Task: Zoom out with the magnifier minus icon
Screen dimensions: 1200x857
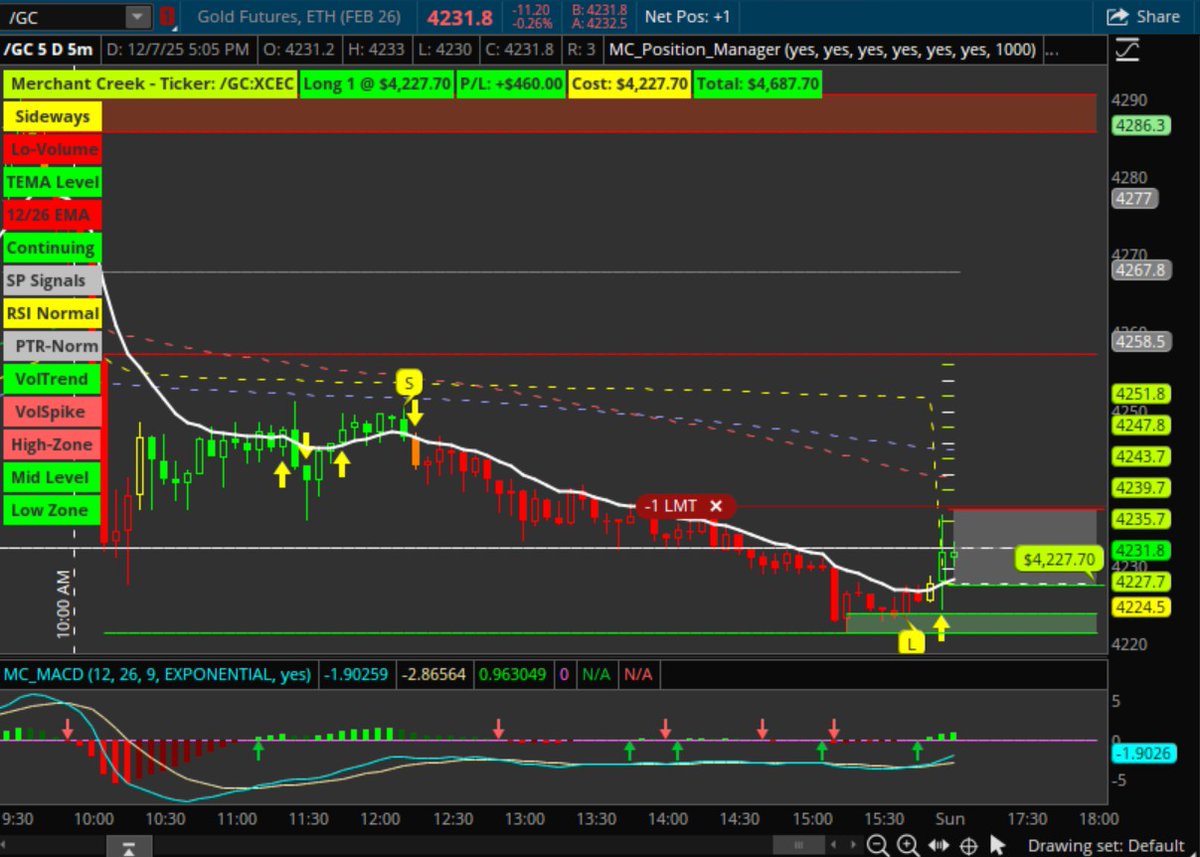Action: [x=876, y=845]
